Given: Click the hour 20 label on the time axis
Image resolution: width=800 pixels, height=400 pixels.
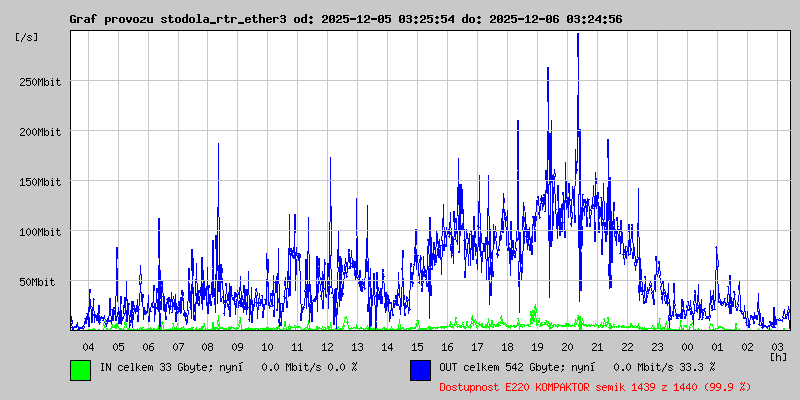Looking at the screenshot, I should tap(567, 346).
